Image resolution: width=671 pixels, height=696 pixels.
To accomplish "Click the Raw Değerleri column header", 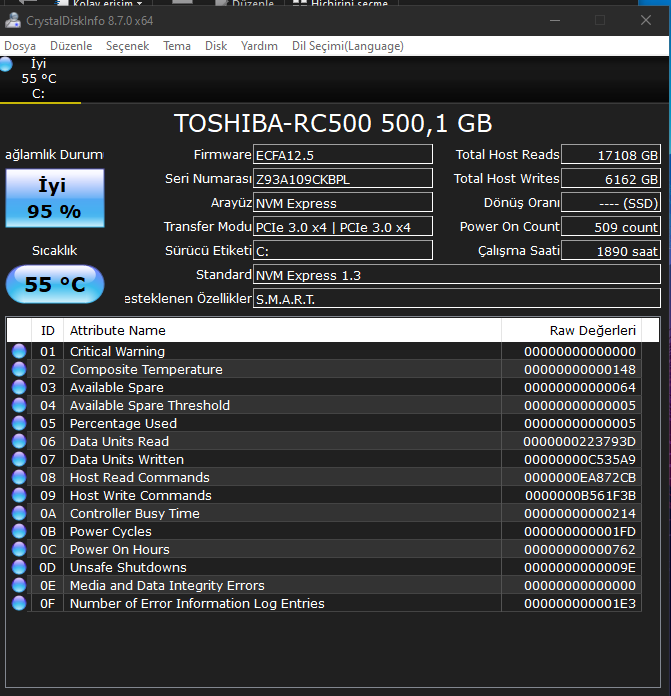I will [x=572, y=330].
